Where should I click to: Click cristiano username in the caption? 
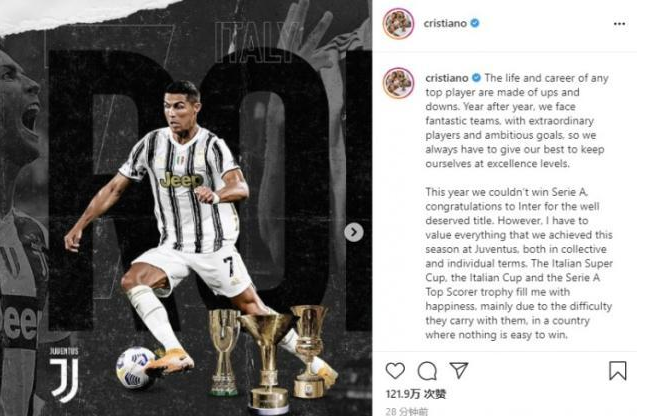pyautogui.click(x=447, y=78)
